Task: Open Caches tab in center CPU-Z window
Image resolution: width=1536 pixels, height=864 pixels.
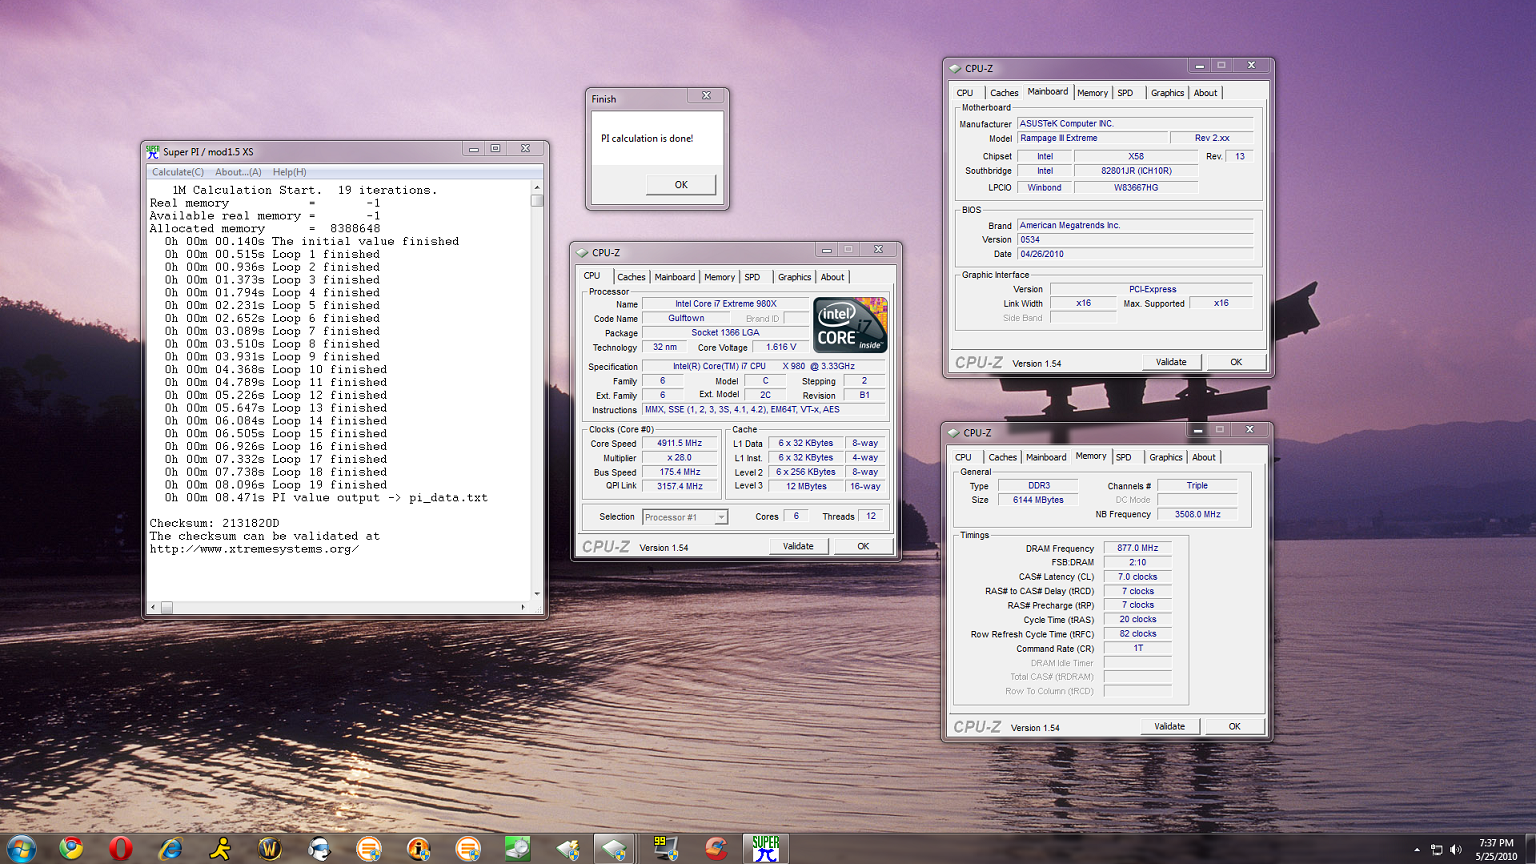Action: [631, 277]
